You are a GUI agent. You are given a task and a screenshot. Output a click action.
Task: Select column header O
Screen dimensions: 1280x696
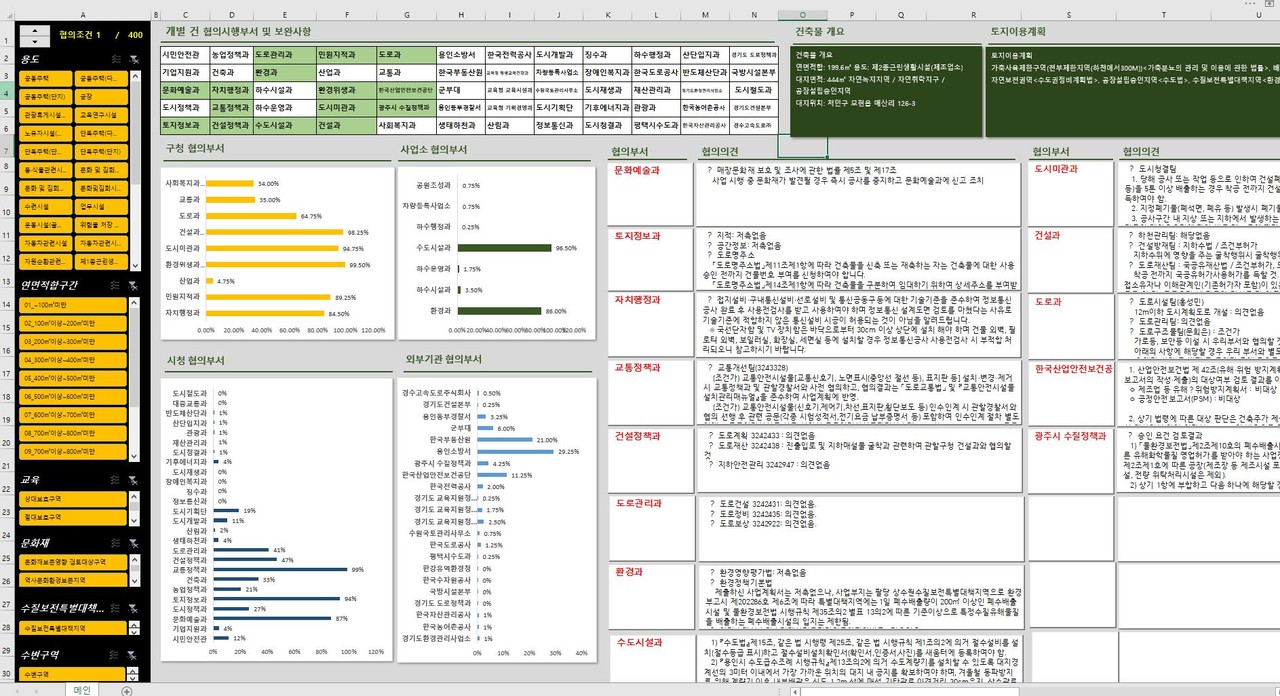pyautogui.click(x=803, y=15)
